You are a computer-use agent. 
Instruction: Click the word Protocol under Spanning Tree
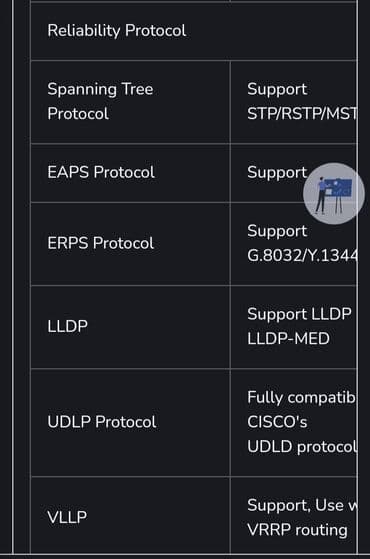pyautogui.click(x=78, y=114)
